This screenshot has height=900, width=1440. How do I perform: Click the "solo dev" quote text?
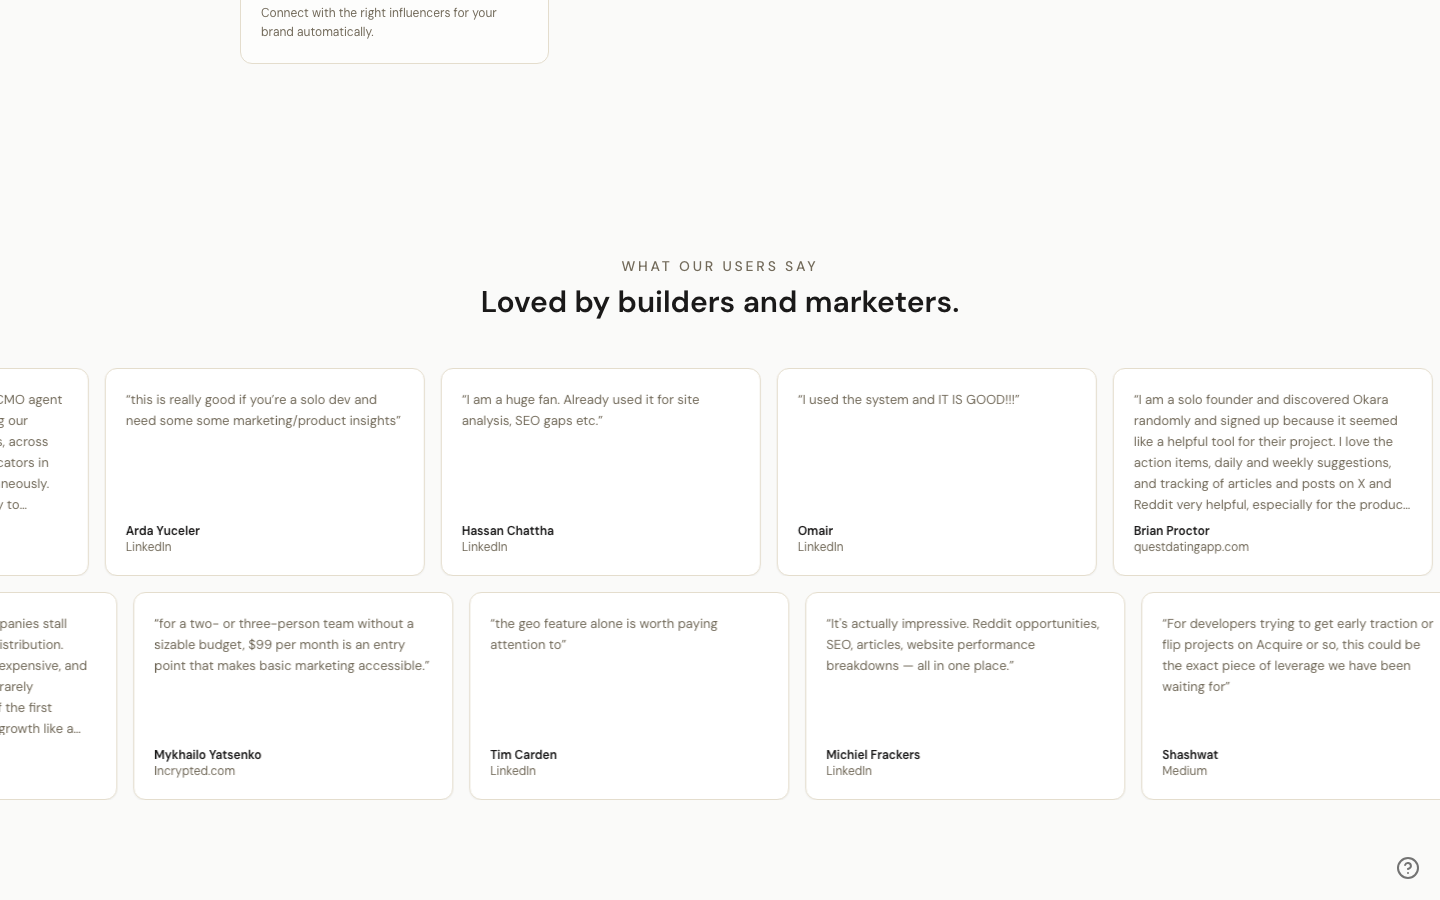263,410
